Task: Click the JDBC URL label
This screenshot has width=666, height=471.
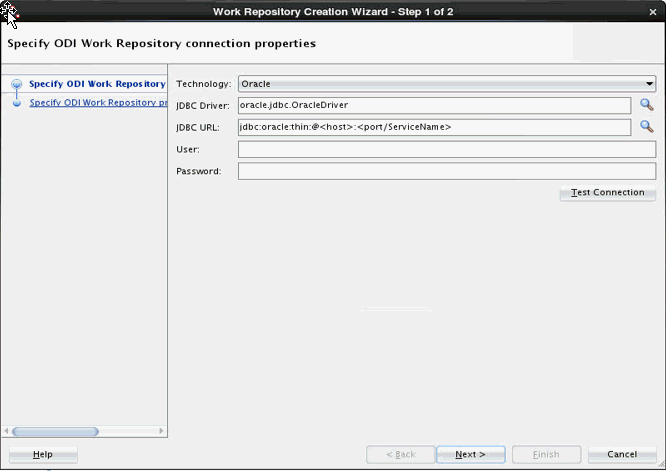Action: click(x=198, y=127)
